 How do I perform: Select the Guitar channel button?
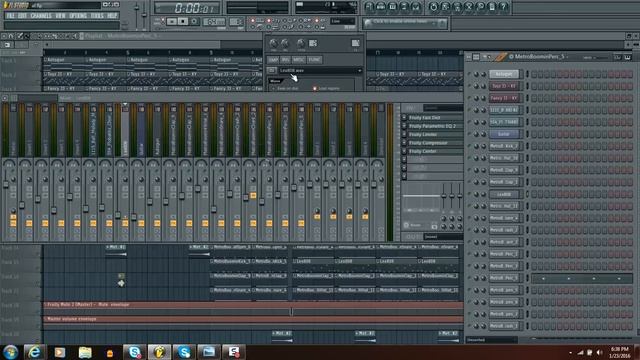coord(504,134)
